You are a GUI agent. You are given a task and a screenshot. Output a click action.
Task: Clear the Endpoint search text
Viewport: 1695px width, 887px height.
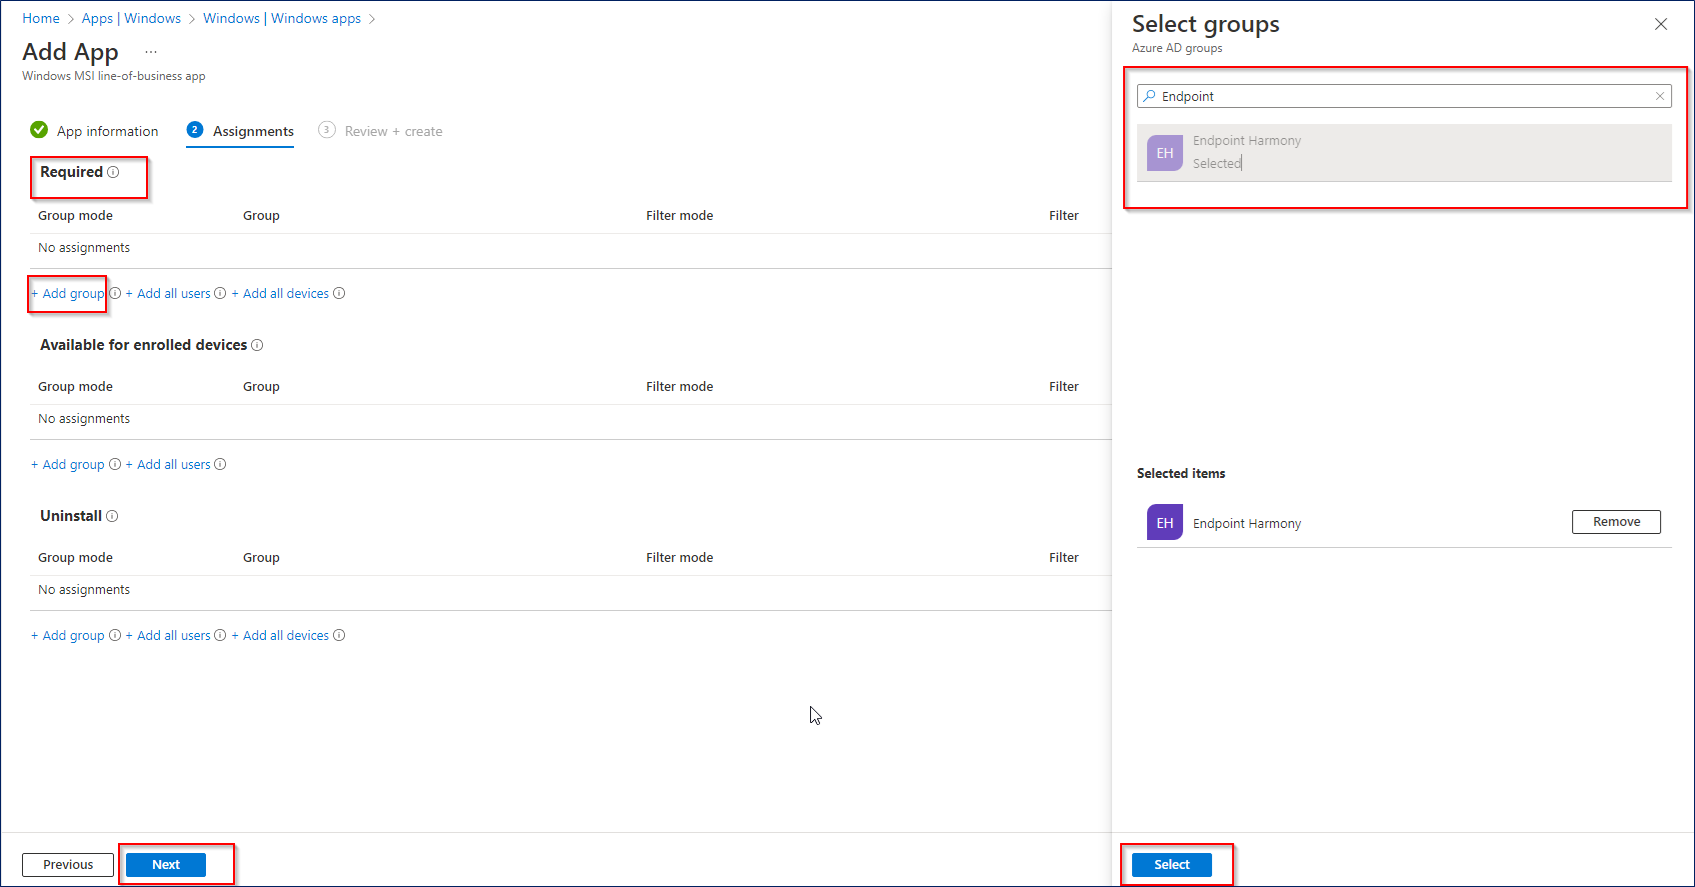(x=1660, y=96)
